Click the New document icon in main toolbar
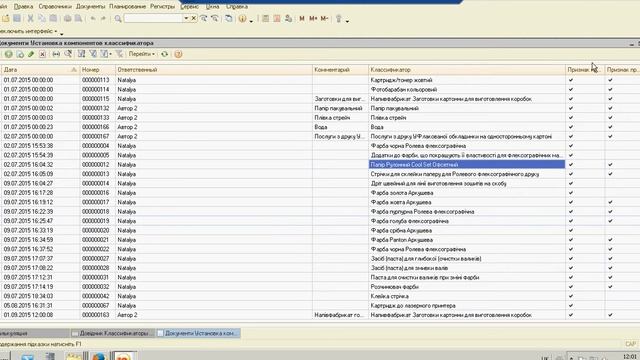Screen dimensions: 640x360 pyautogui.click(x=6, y=18)
